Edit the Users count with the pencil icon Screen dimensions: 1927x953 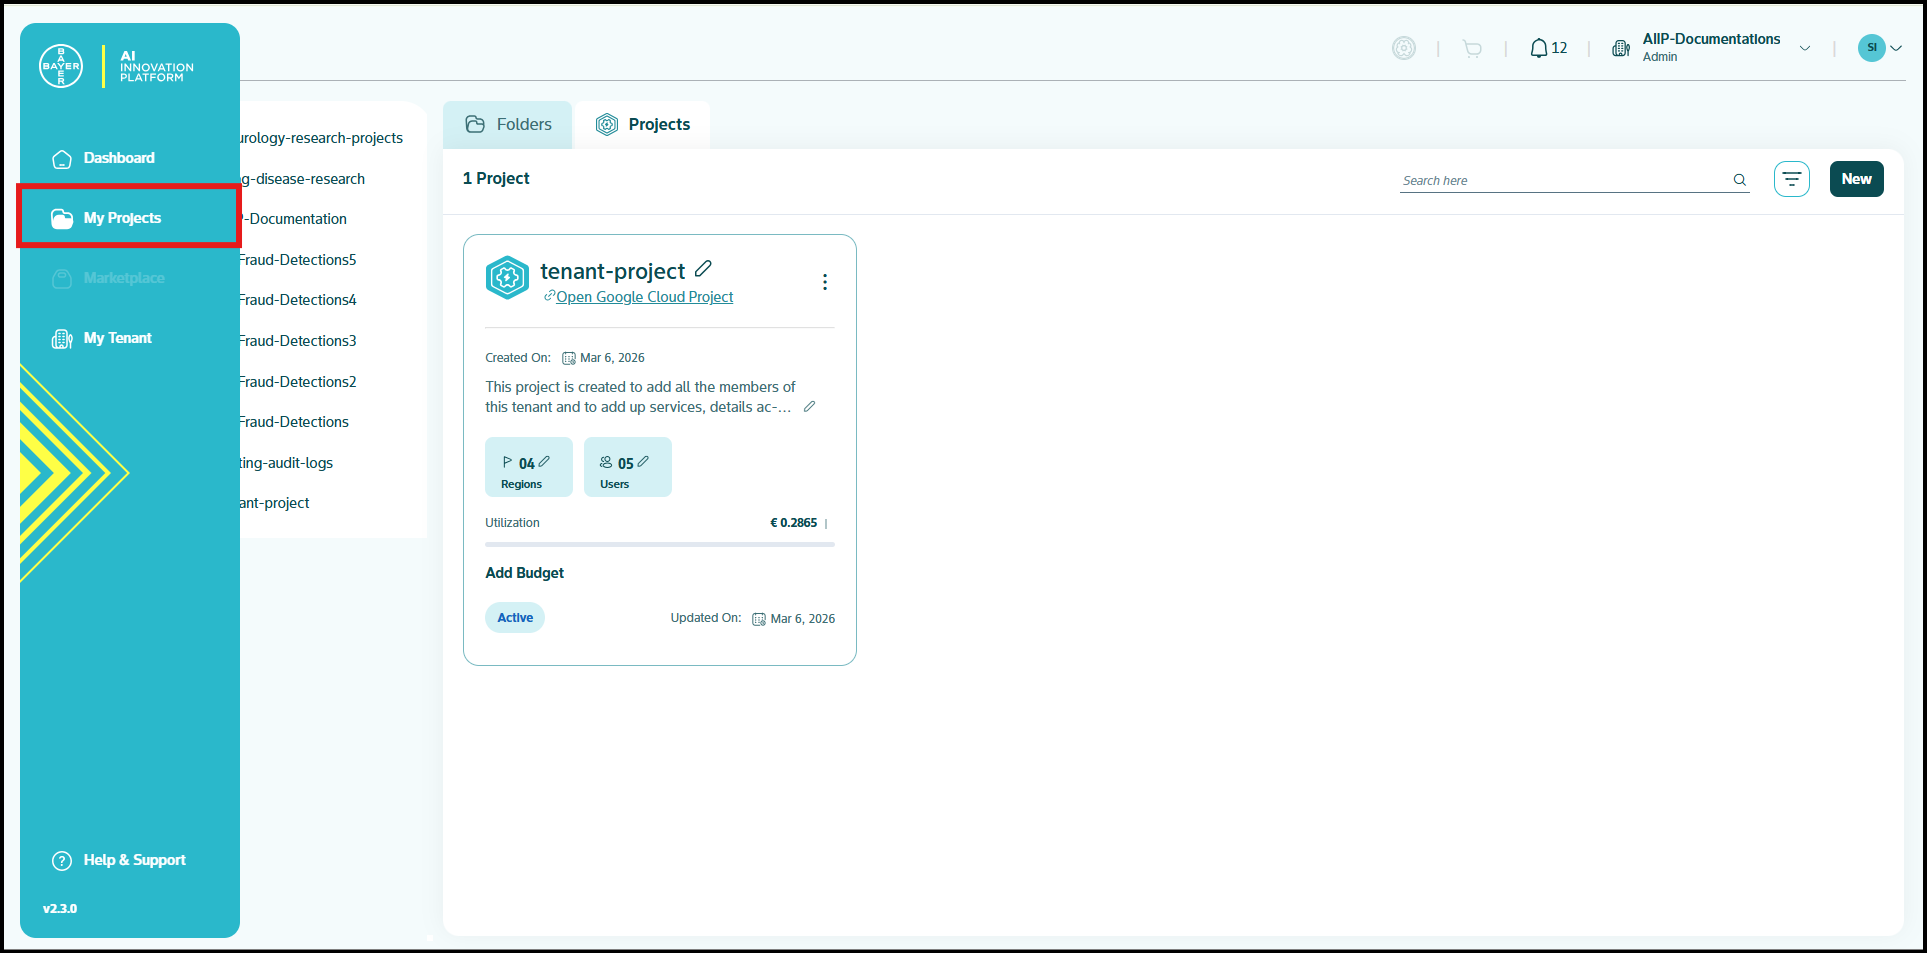(x=643, y=462)
